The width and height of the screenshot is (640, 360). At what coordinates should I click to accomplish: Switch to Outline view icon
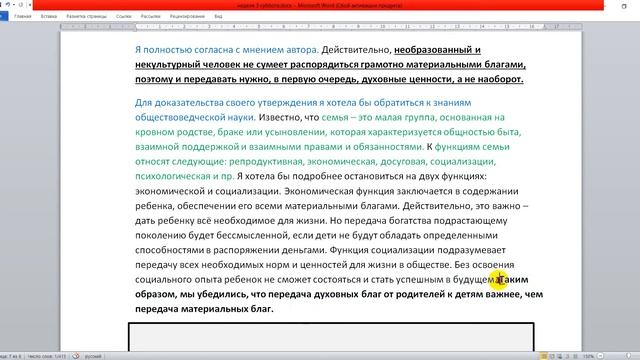(567, 356)
